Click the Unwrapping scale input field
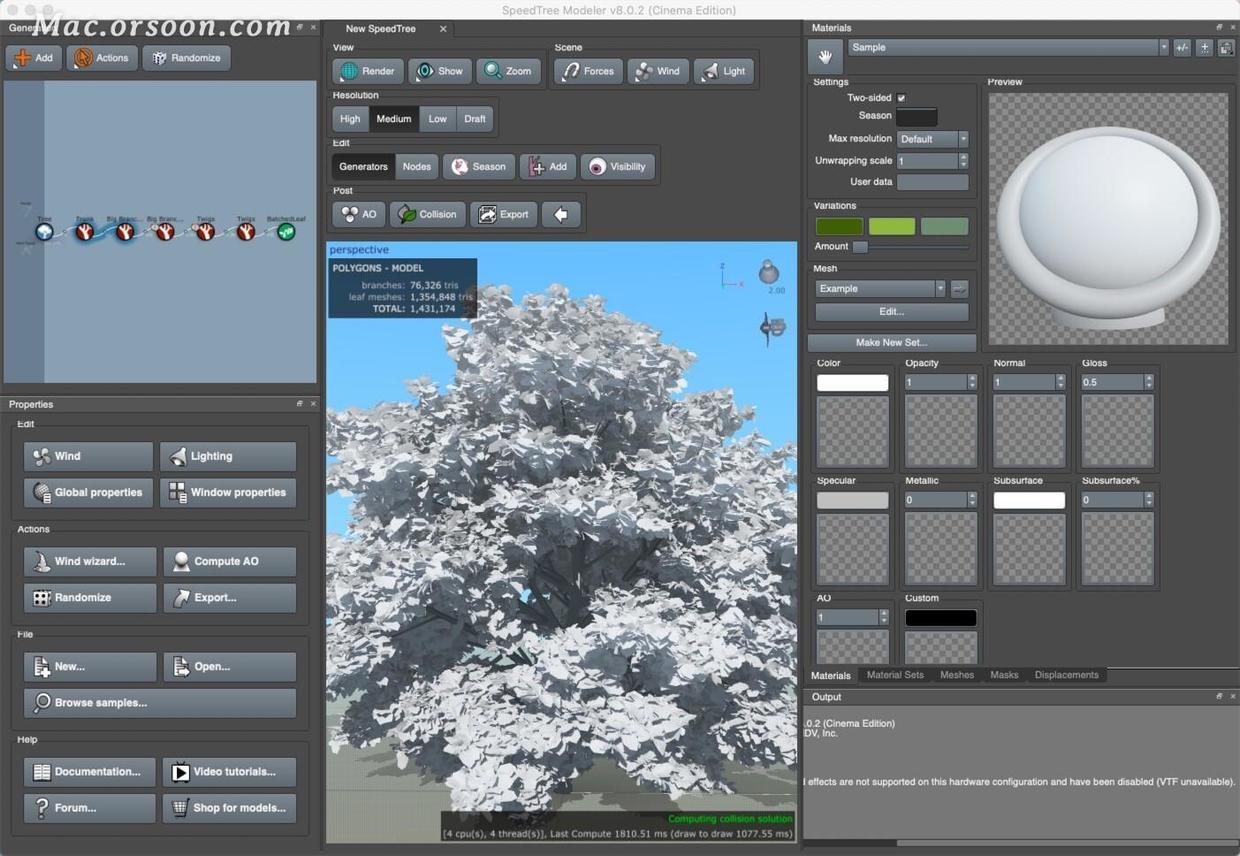1240x856 pixels. tap(927, 161)
